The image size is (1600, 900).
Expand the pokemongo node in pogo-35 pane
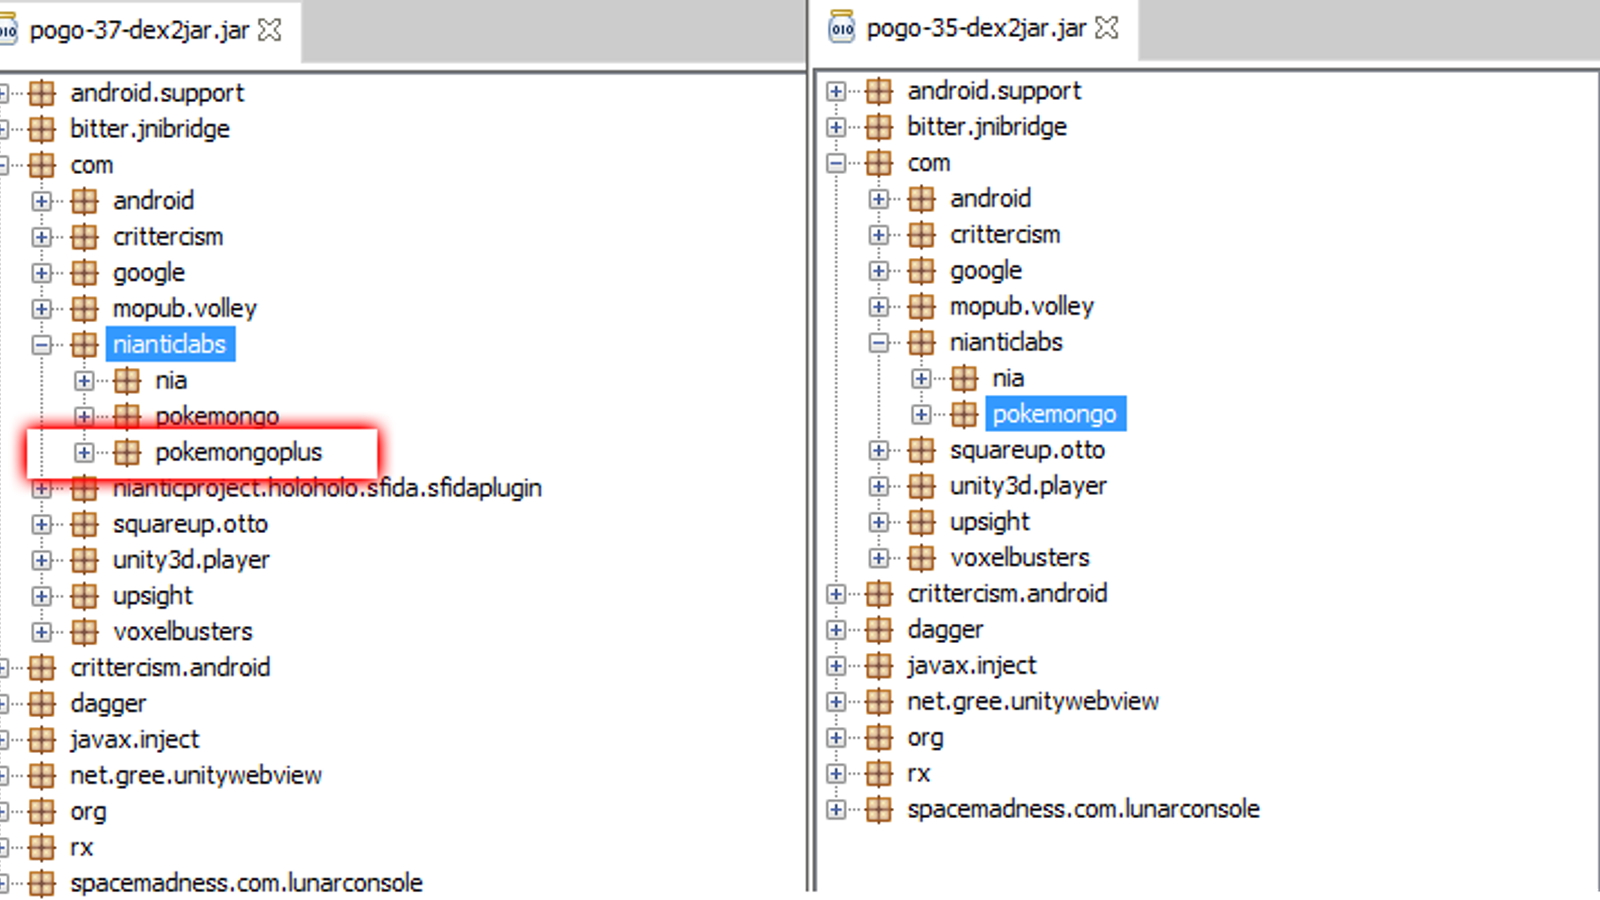(921, 414)
